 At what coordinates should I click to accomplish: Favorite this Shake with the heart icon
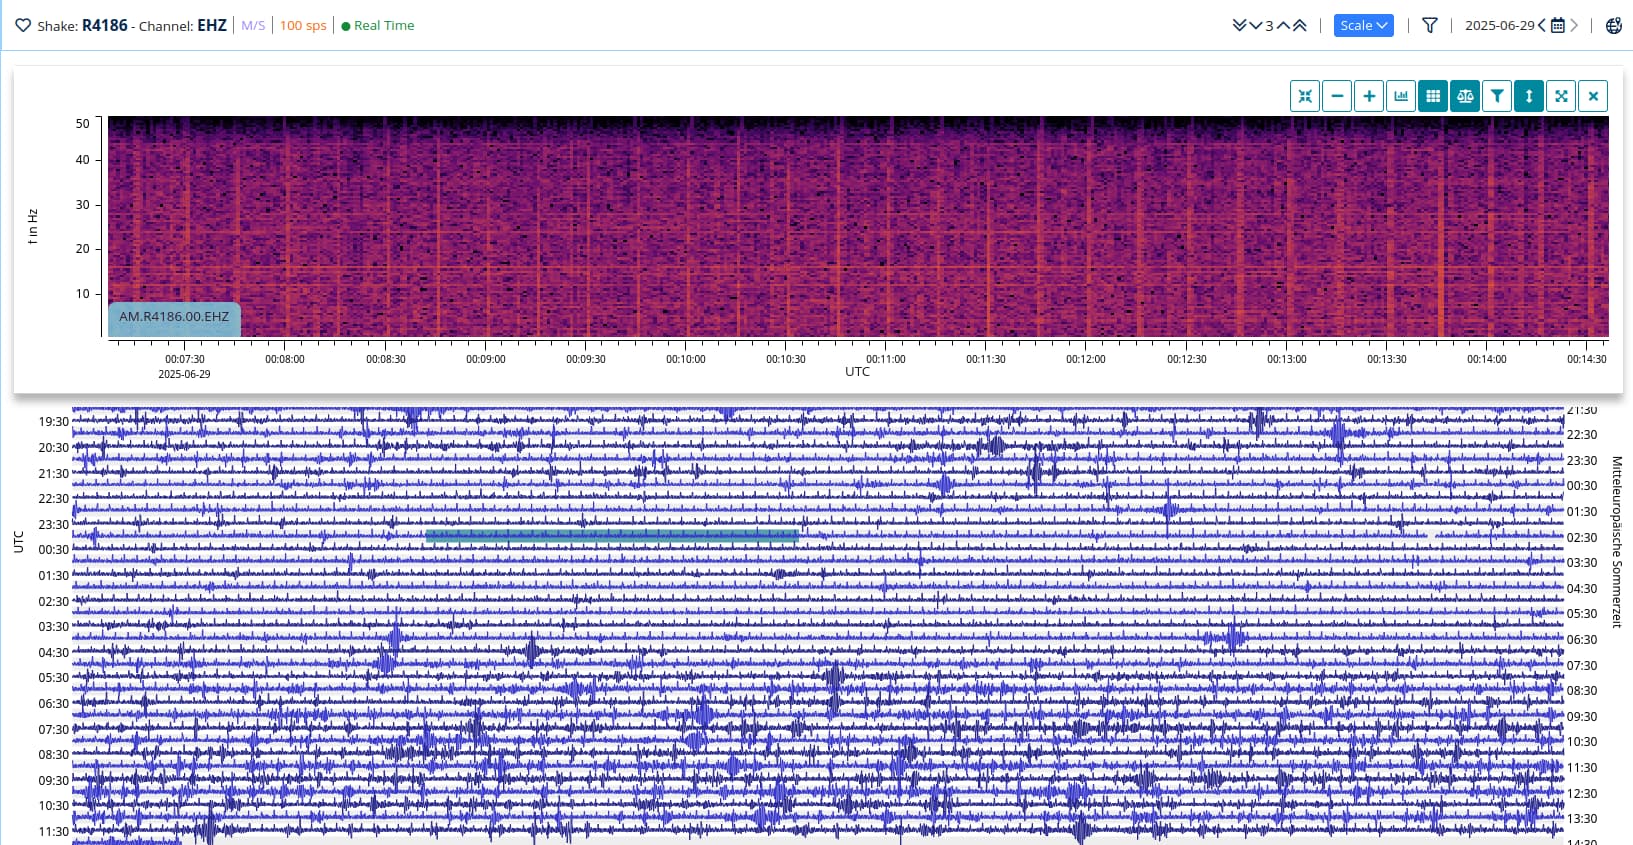[x=23, y=26]
